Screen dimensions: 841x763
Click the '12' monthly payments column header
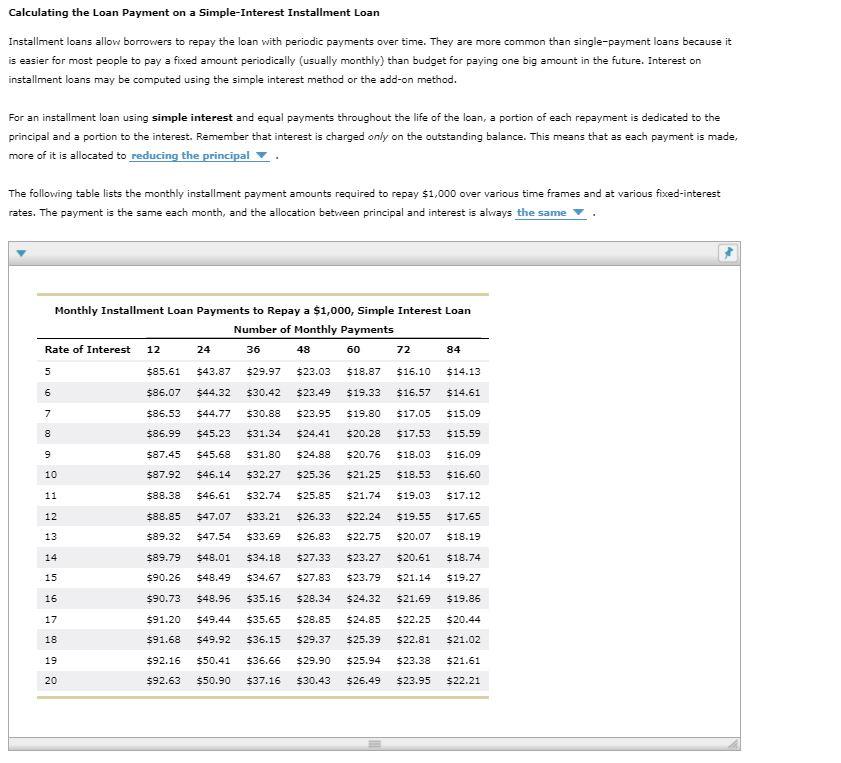pyautogui.click(x=152, y=349)
